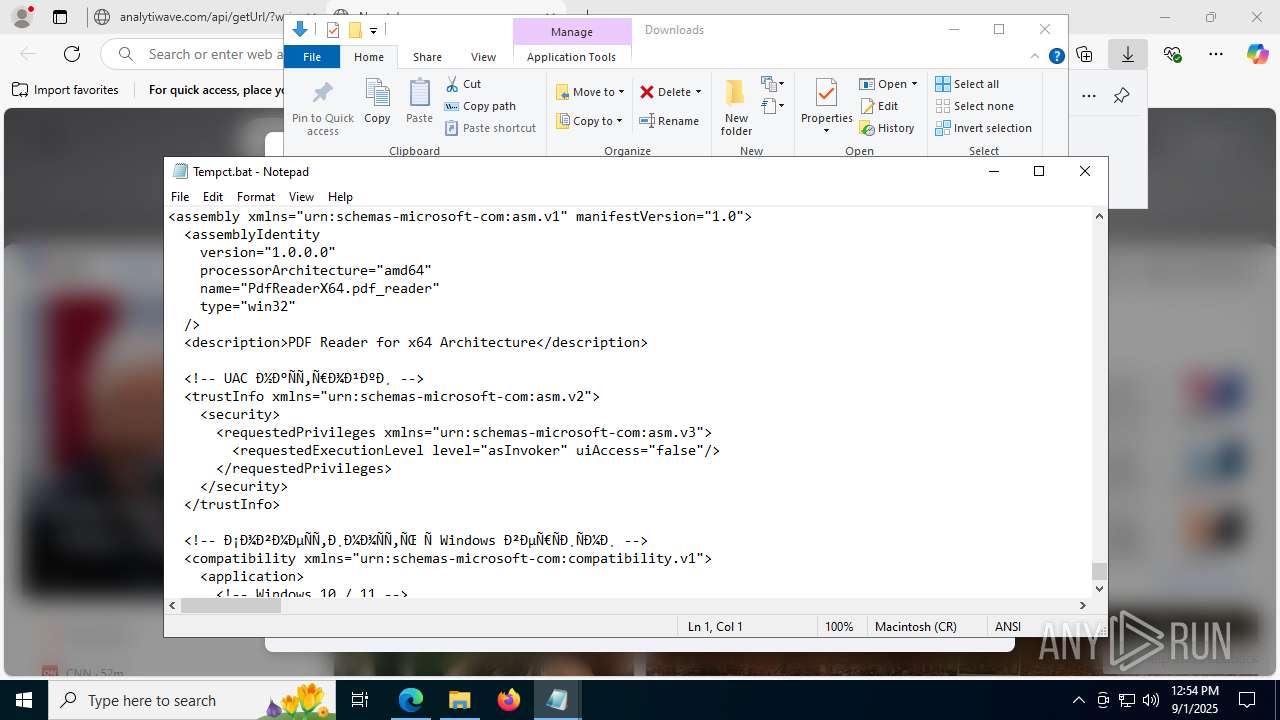Expand the Open dropdown in ribbon
1280x720 pixels.
(x=888, y=84)
